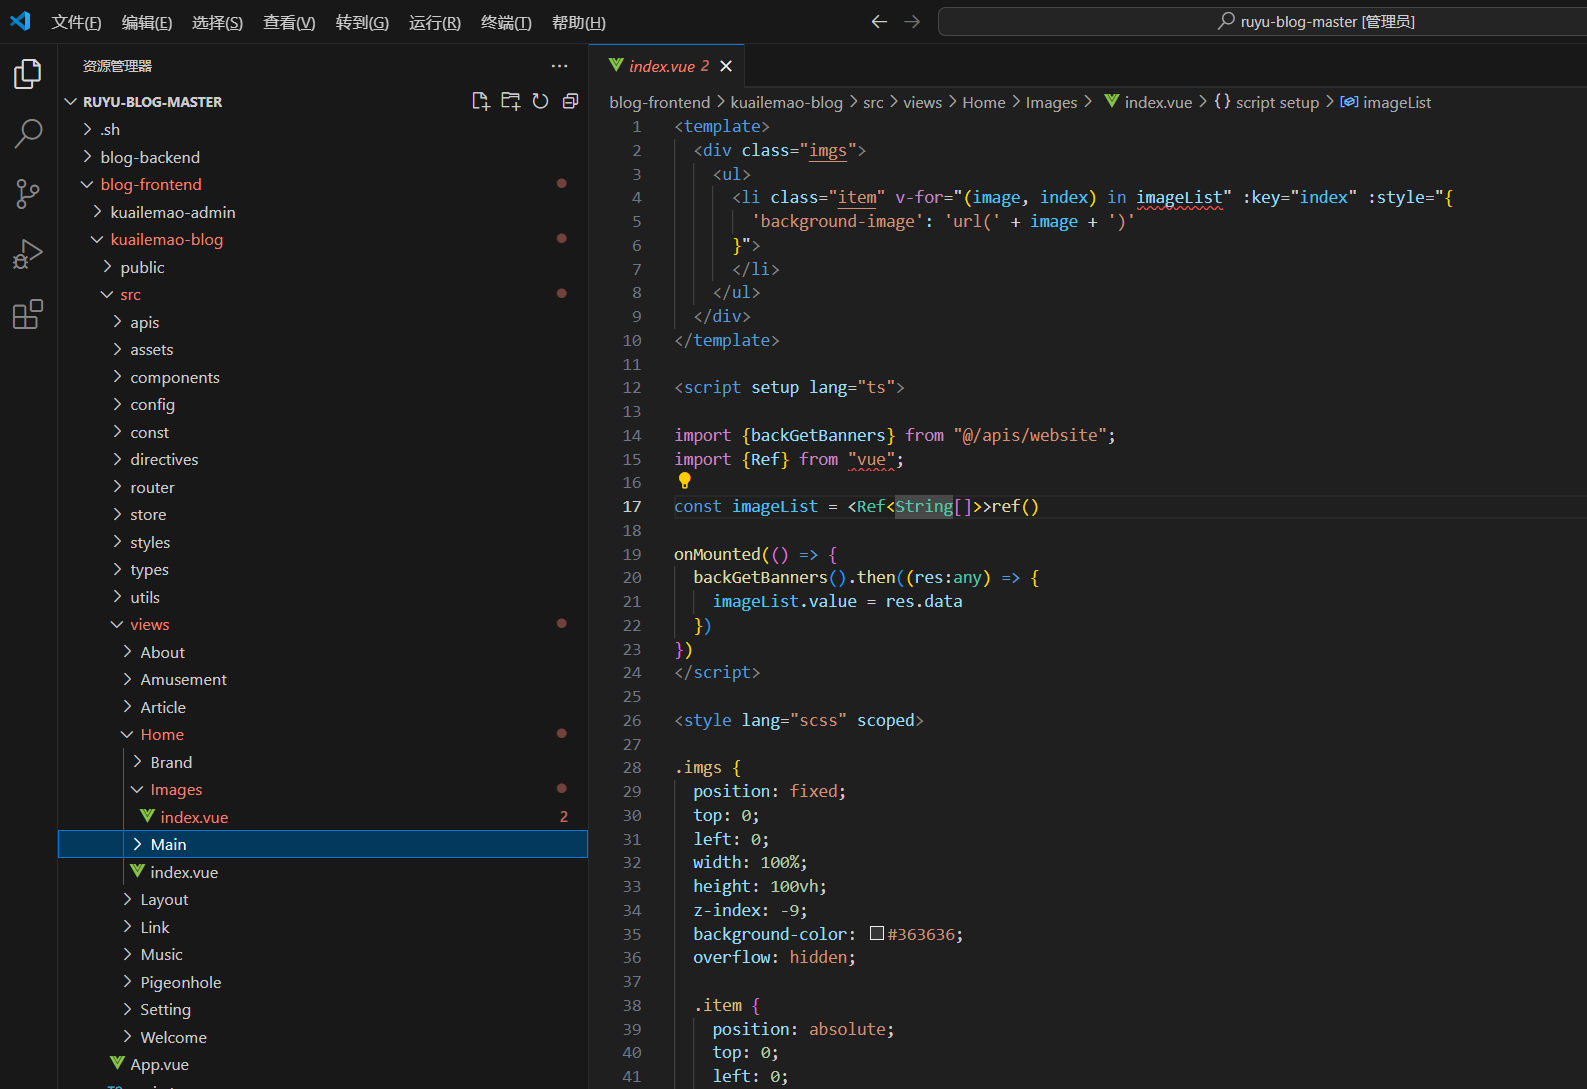Click breadcrumb item kuailemao-blog
The width and height of the screenshot is (1587, 1089).
coord(786,102)
